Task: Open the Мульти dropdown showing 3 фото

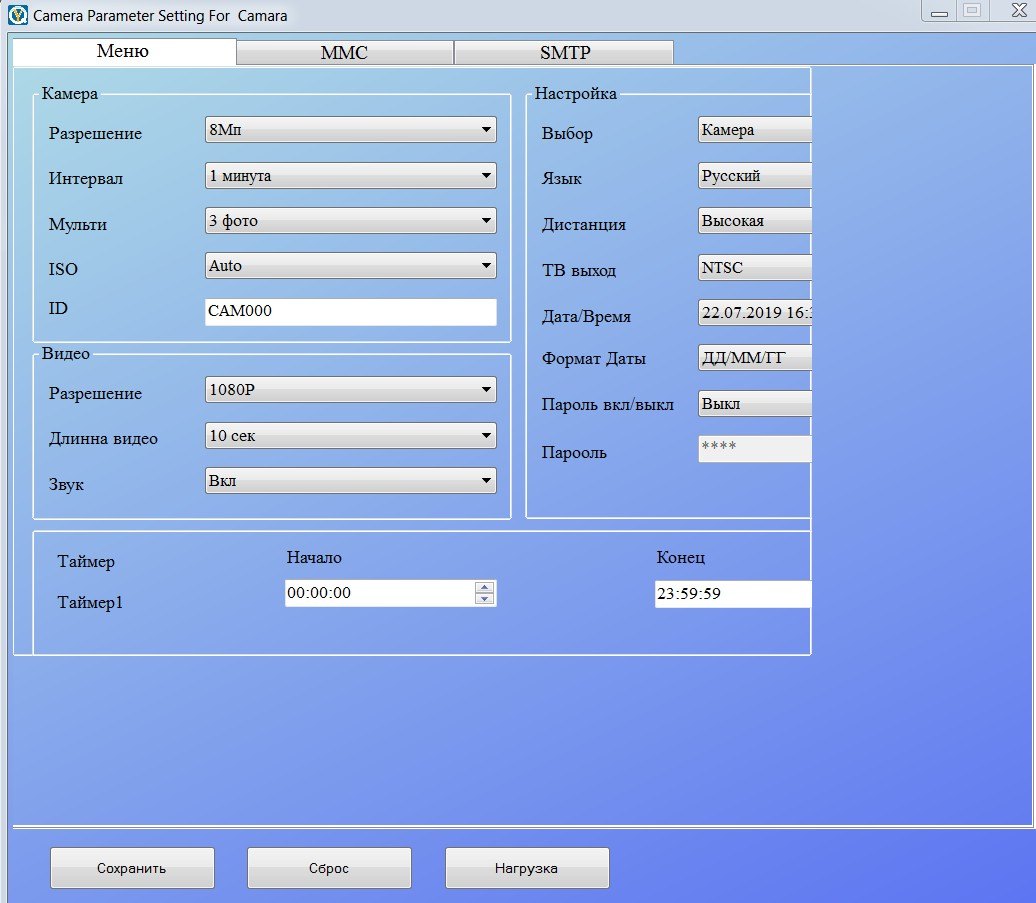Action: coord(350,221)
